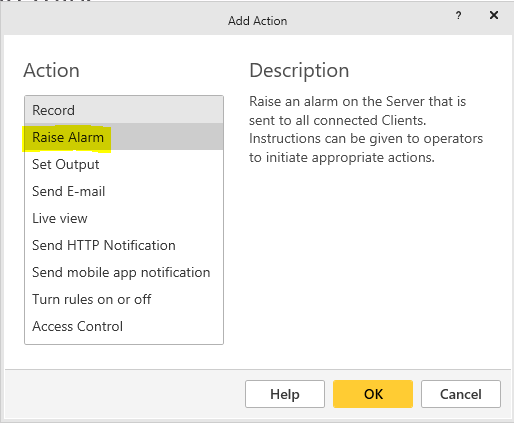
Task: Select the highlighted Raise Alarm action
Action: click(x=124, y=137)
